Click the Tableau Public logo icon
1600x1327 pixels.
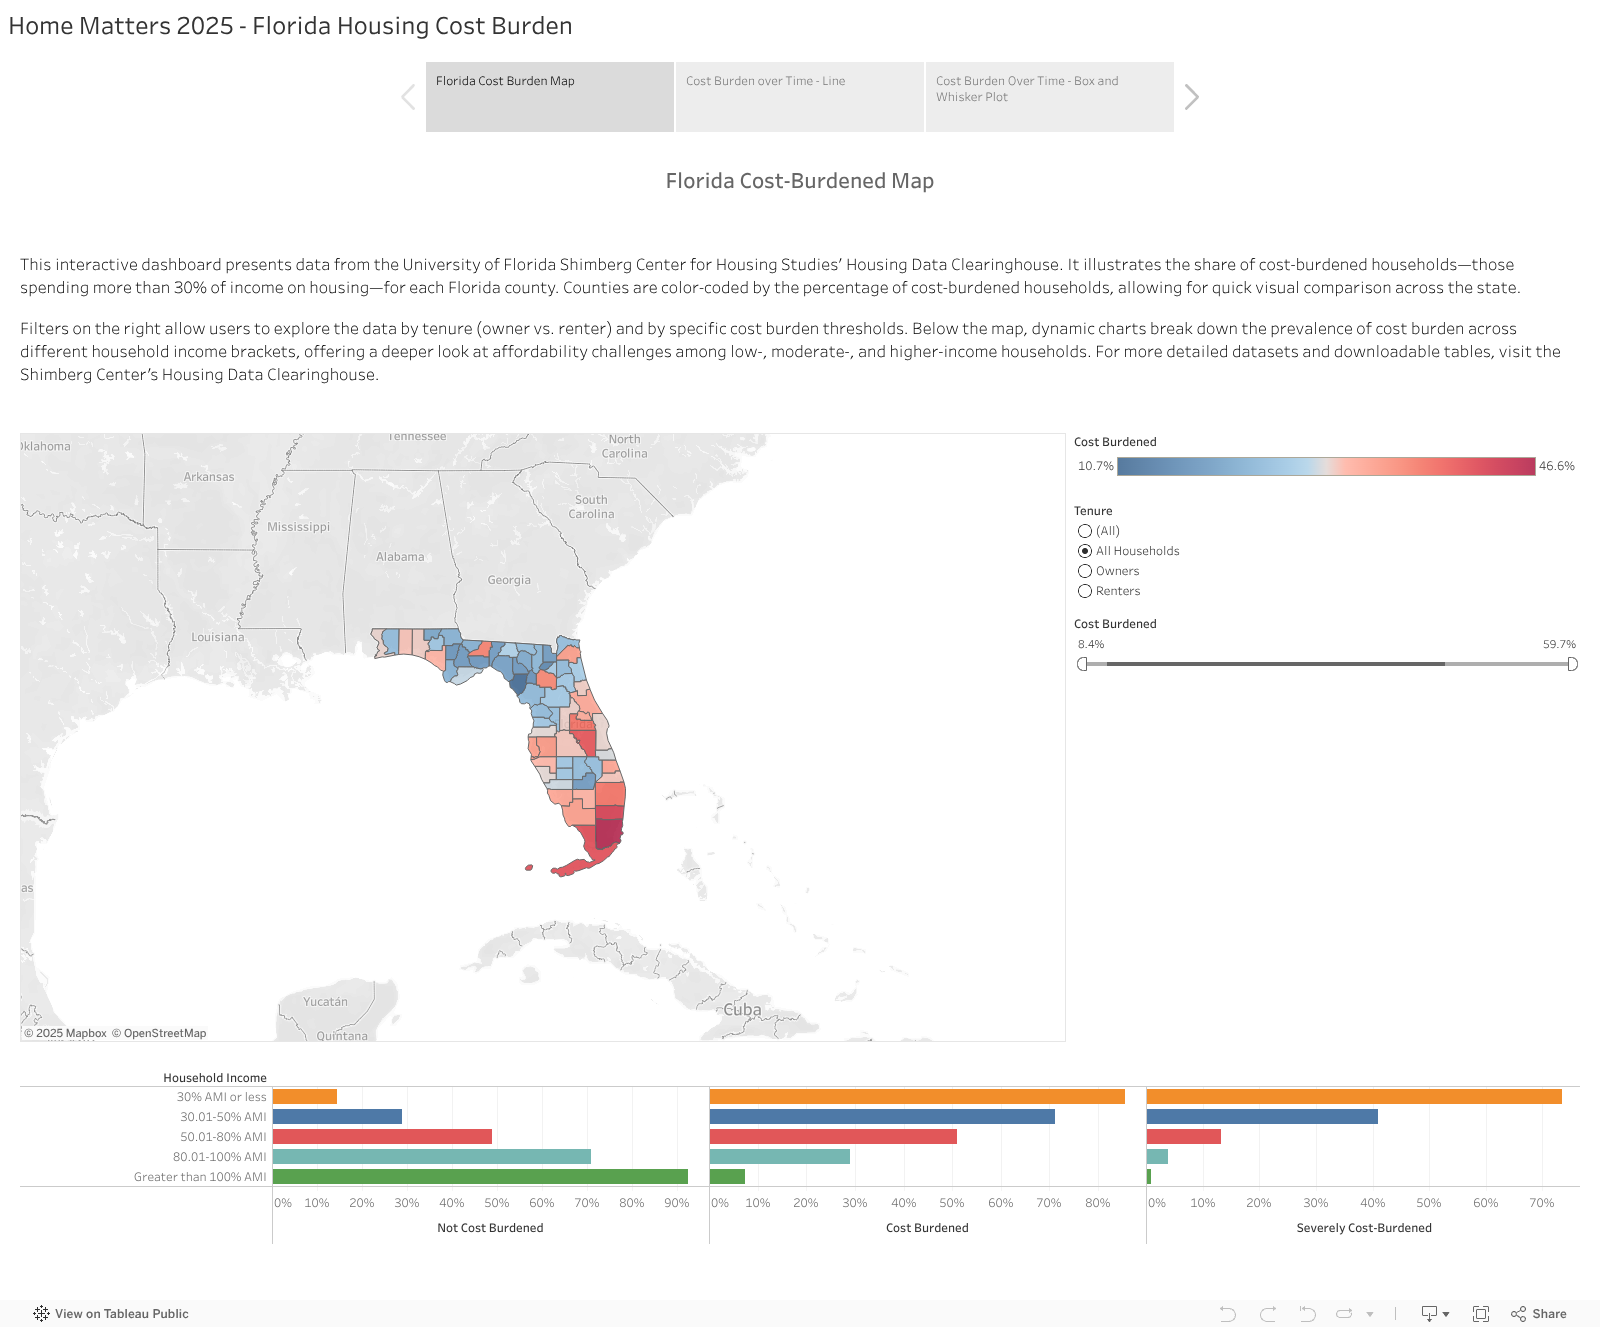(x=40, y=1313)
